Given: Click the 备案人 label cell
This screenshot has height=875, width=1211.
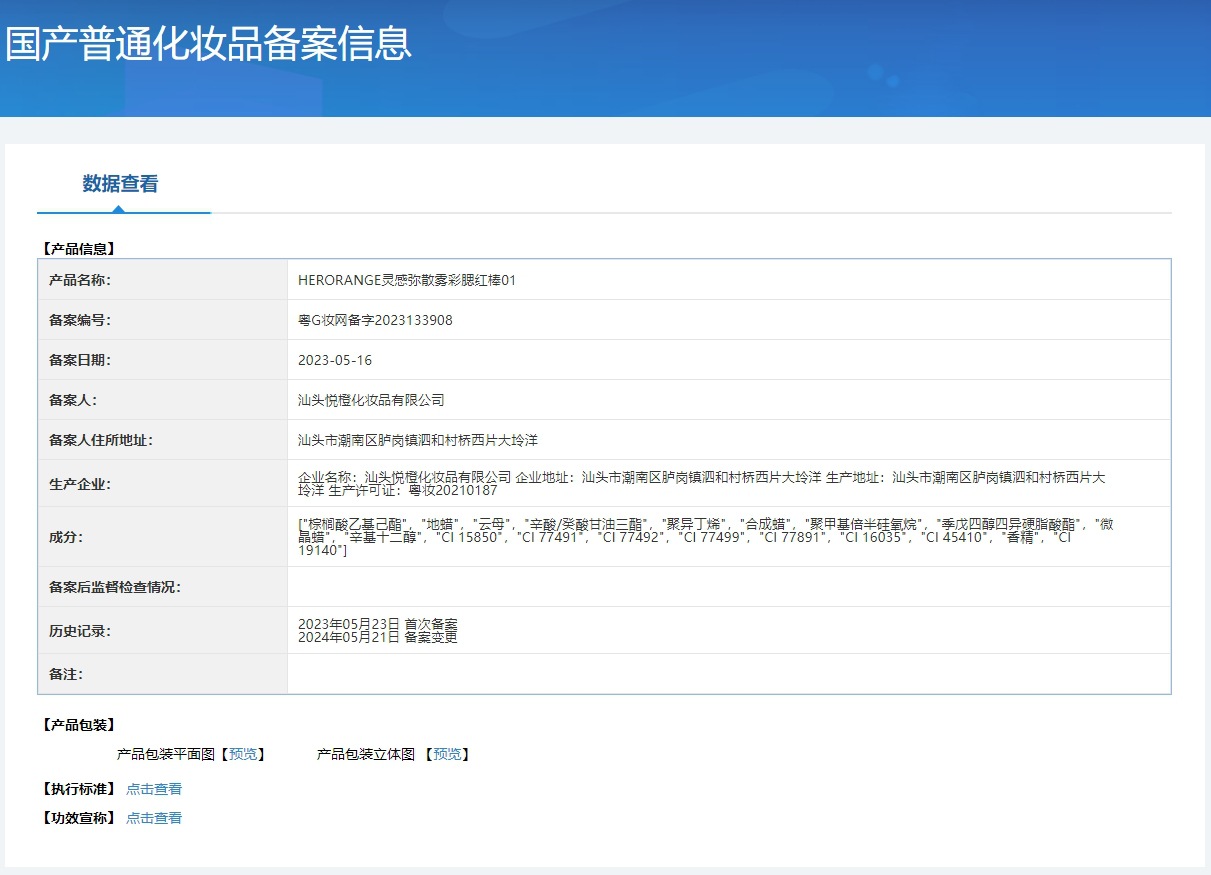Looking at the screenshot, I should point(163,400).
